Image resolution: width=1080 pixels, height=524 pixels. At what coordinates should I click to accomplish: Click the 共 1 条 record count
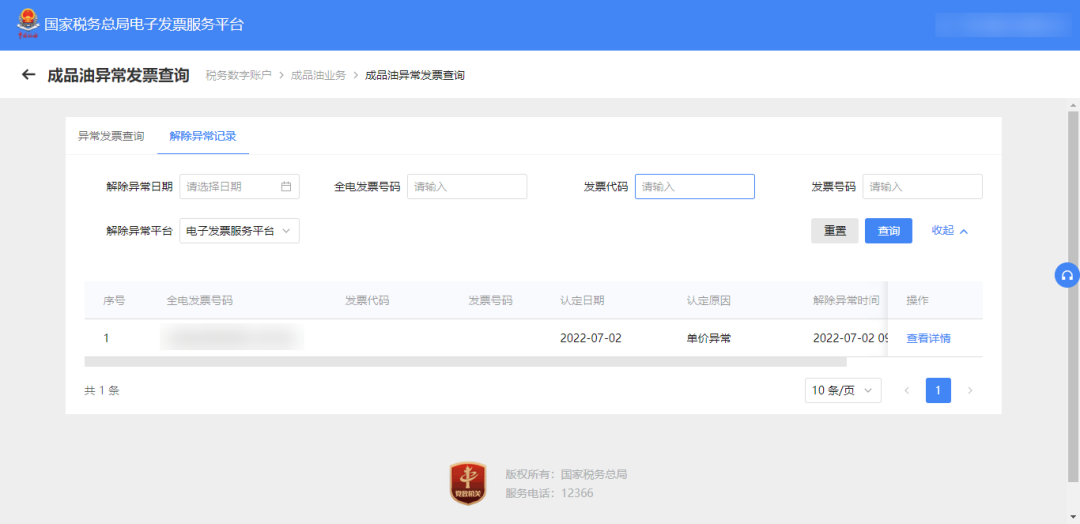(x=102, y=390)
